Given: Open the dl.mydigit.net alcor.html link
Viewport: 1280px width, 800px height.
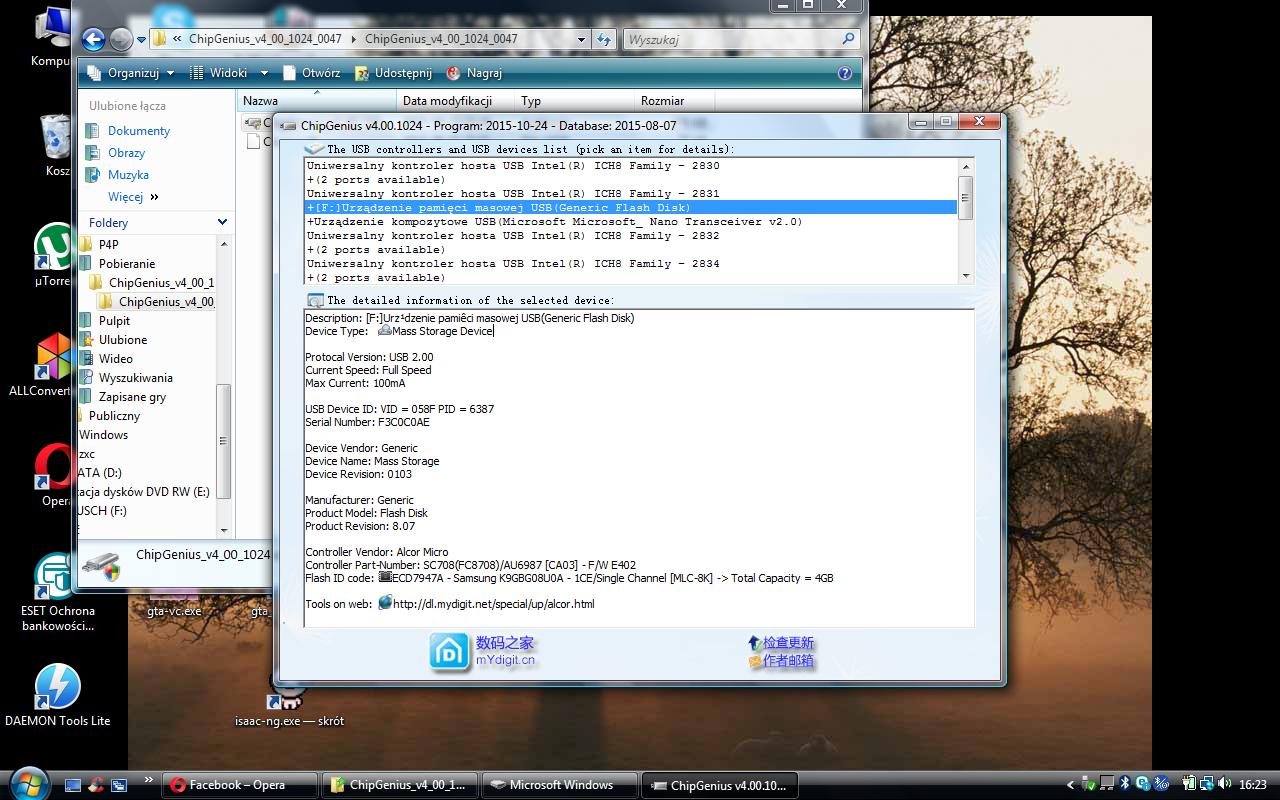Looking at the screenshot, I should click(494, 604).
